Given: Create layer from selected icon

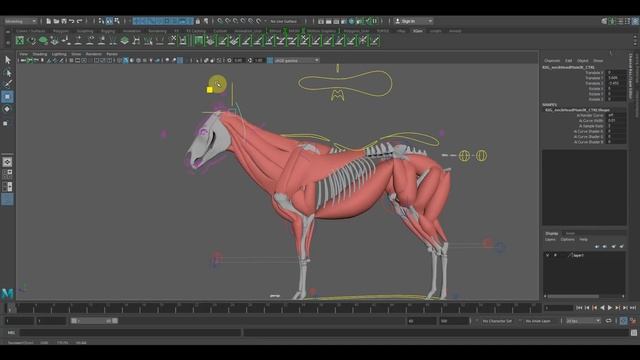Looking at the screenshot, I should [622, 246].
